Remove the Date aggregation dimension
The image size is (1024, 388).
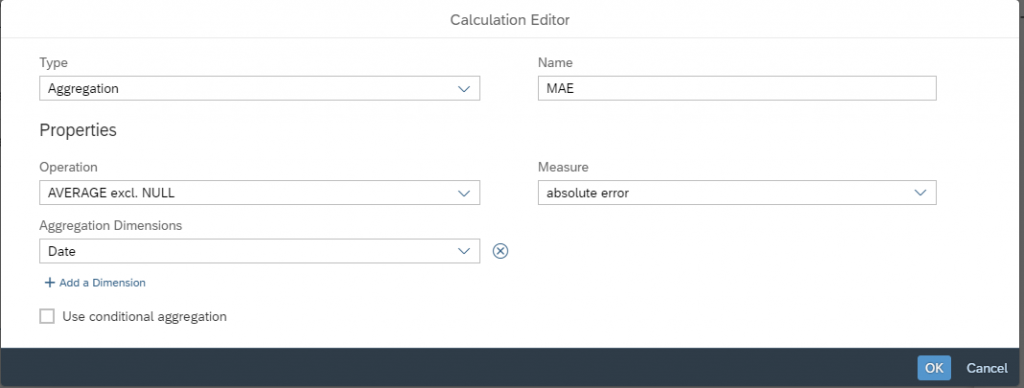[x=500, y=251]
